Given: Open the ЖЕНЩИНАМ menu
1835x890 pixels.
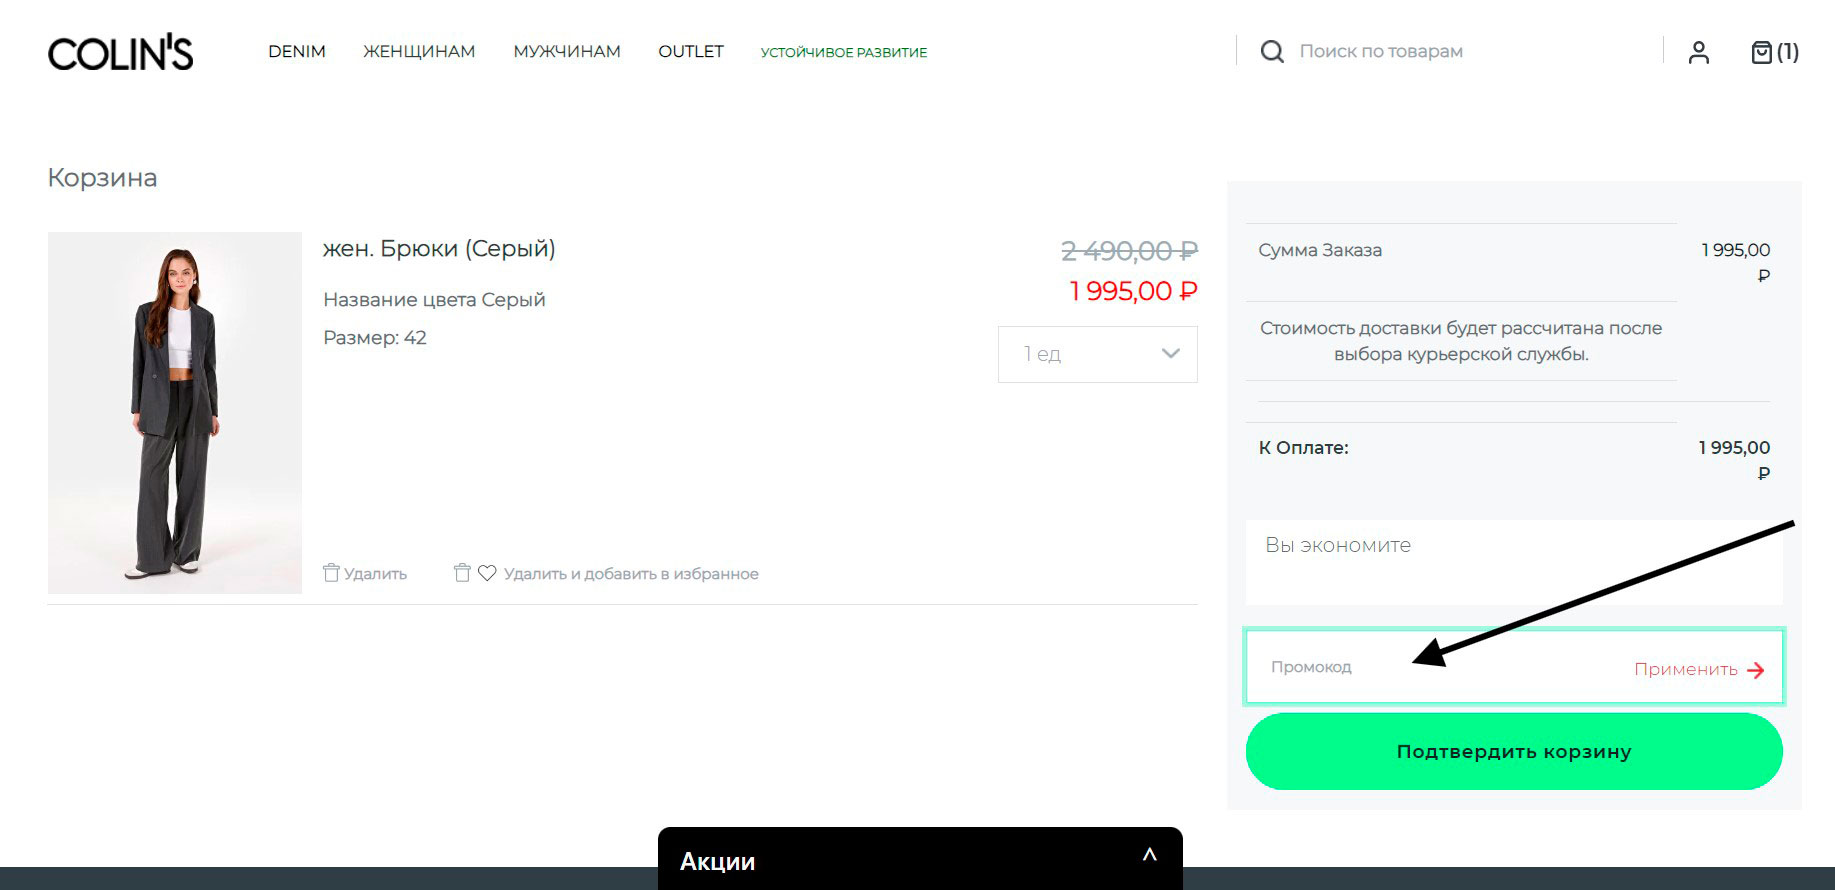Looking at the screenshot, I should click(419, 51).
